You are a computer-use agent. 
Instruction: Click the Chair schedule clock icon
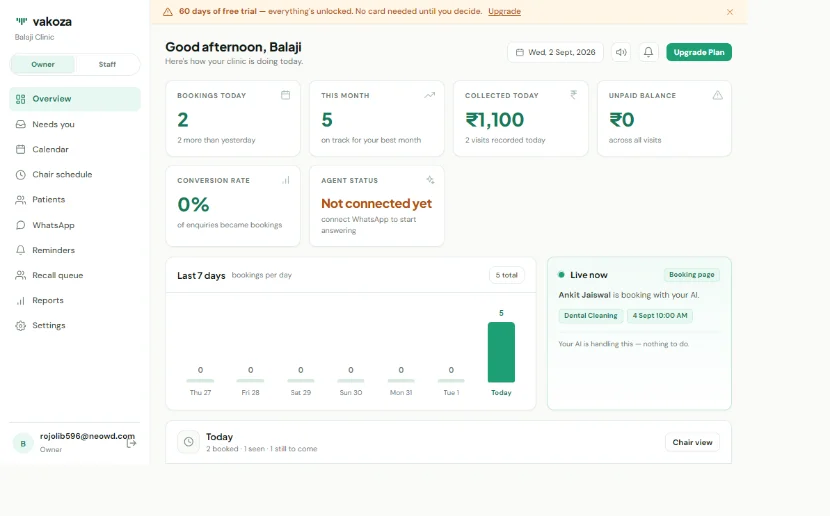[21, 175]
